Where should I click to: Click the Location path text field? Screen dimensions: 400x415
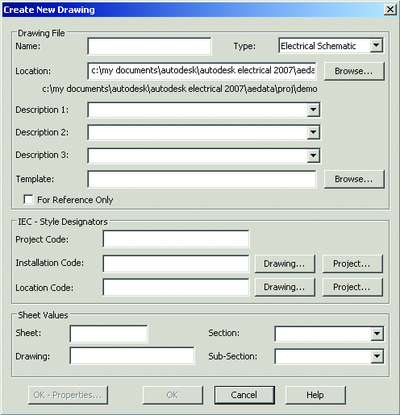click(x=202, y=71)
